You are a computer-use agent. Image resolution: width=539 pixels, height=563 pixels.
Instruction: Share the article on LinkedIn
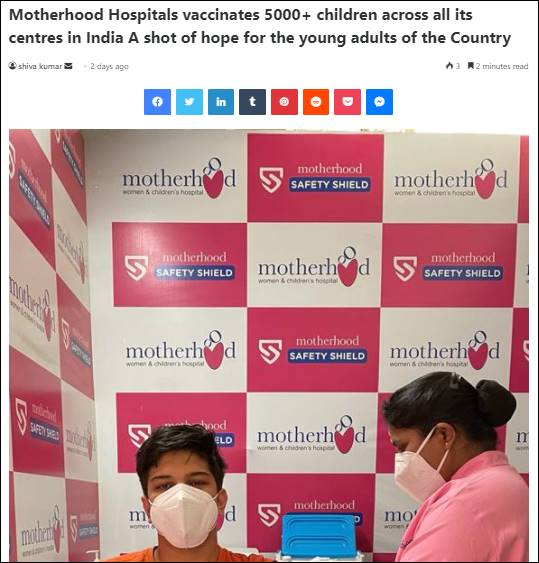pyautogui.click(x=221, y=102)
